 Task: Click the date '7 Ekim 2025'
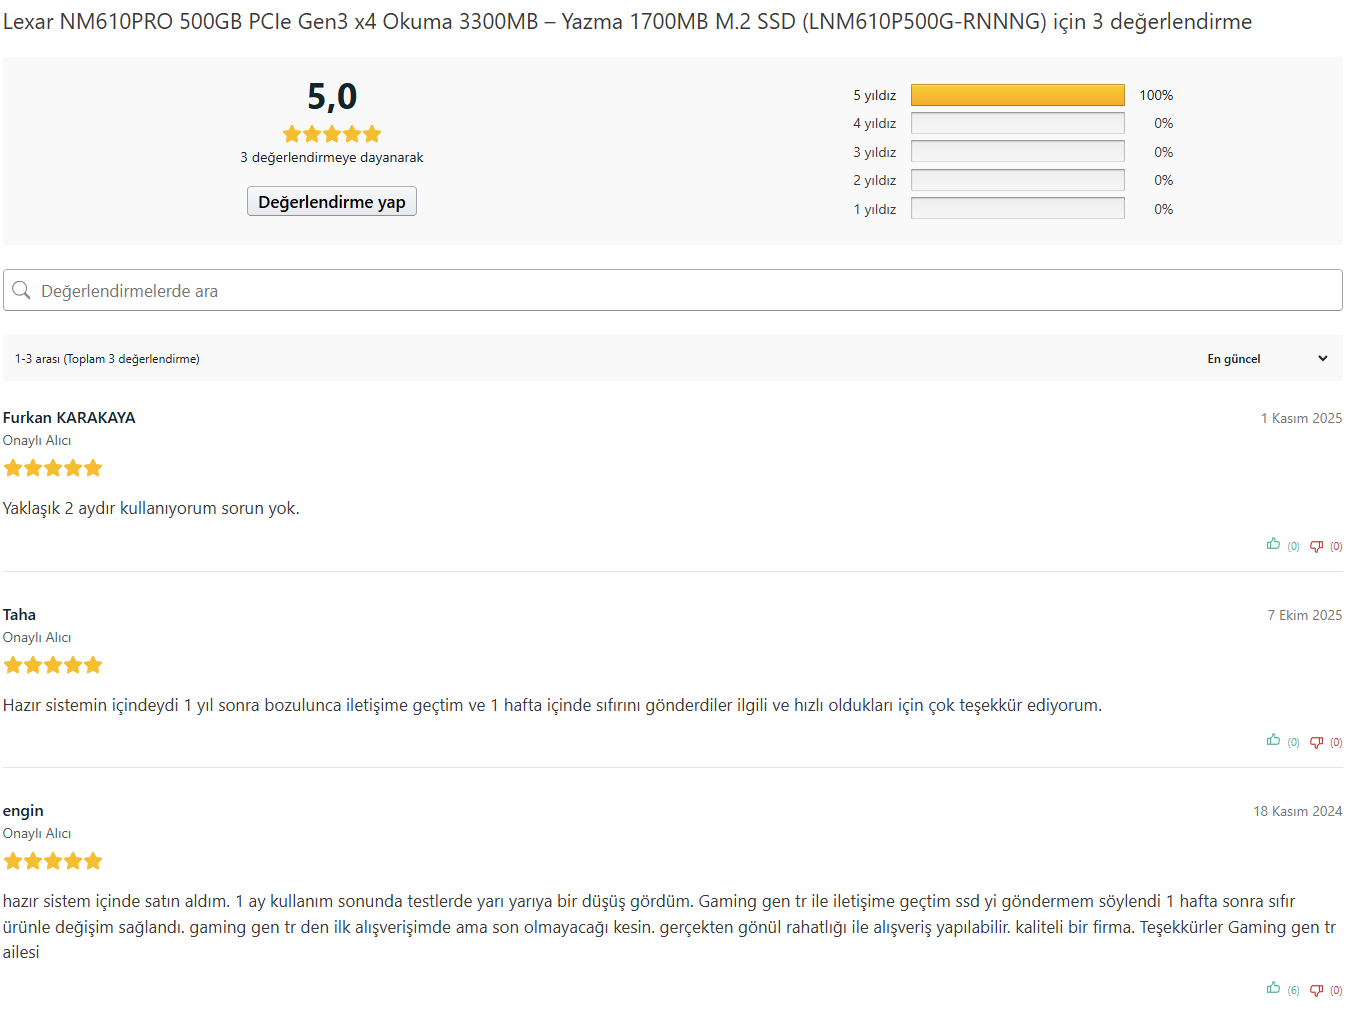(x=1305, y=615)
